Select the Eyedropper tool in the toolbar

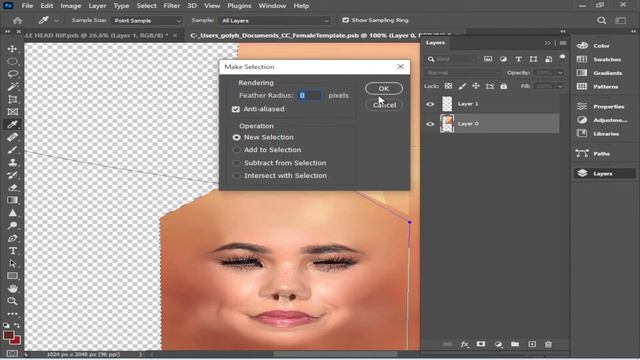coord(12,124)
